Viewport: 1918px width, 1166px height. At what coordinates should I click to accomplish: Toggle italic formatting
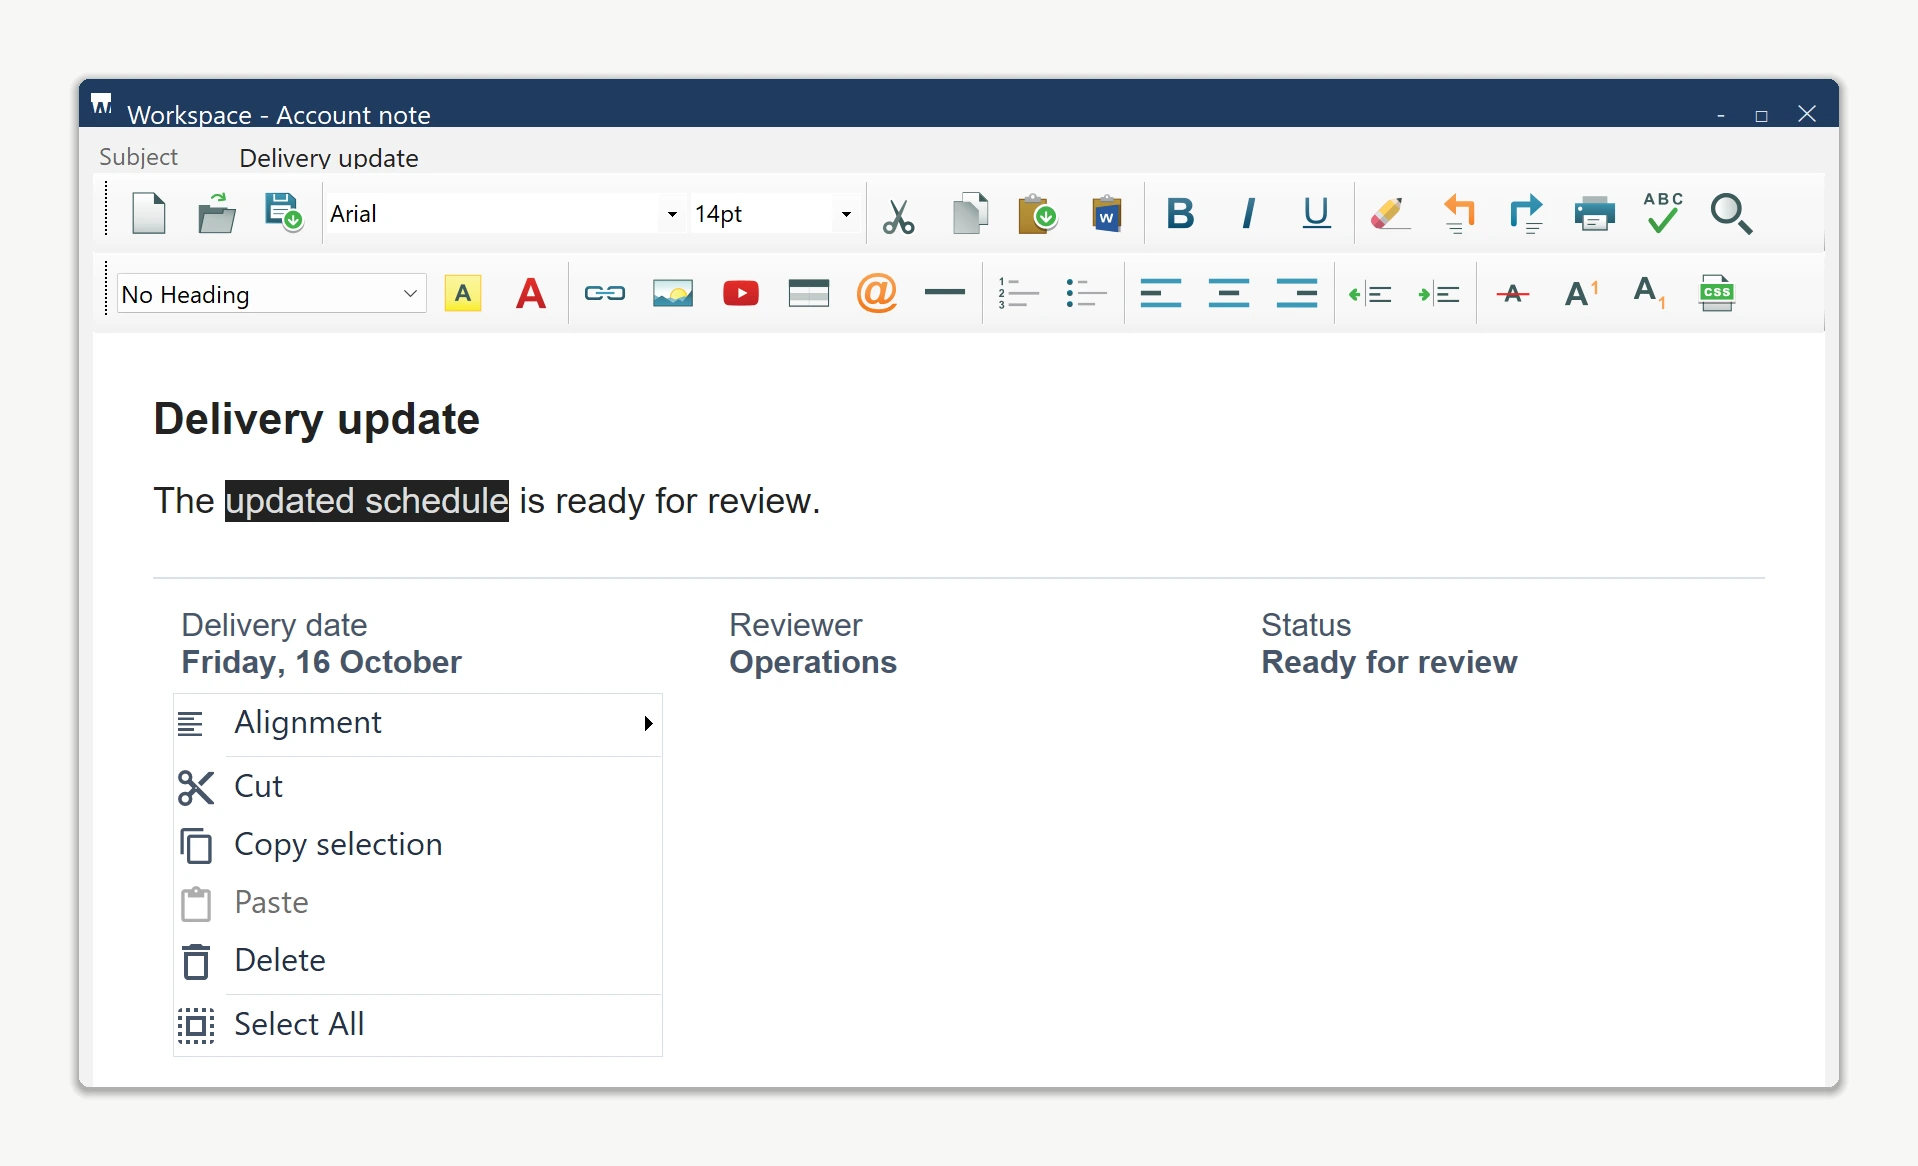tap(1248, 213)
